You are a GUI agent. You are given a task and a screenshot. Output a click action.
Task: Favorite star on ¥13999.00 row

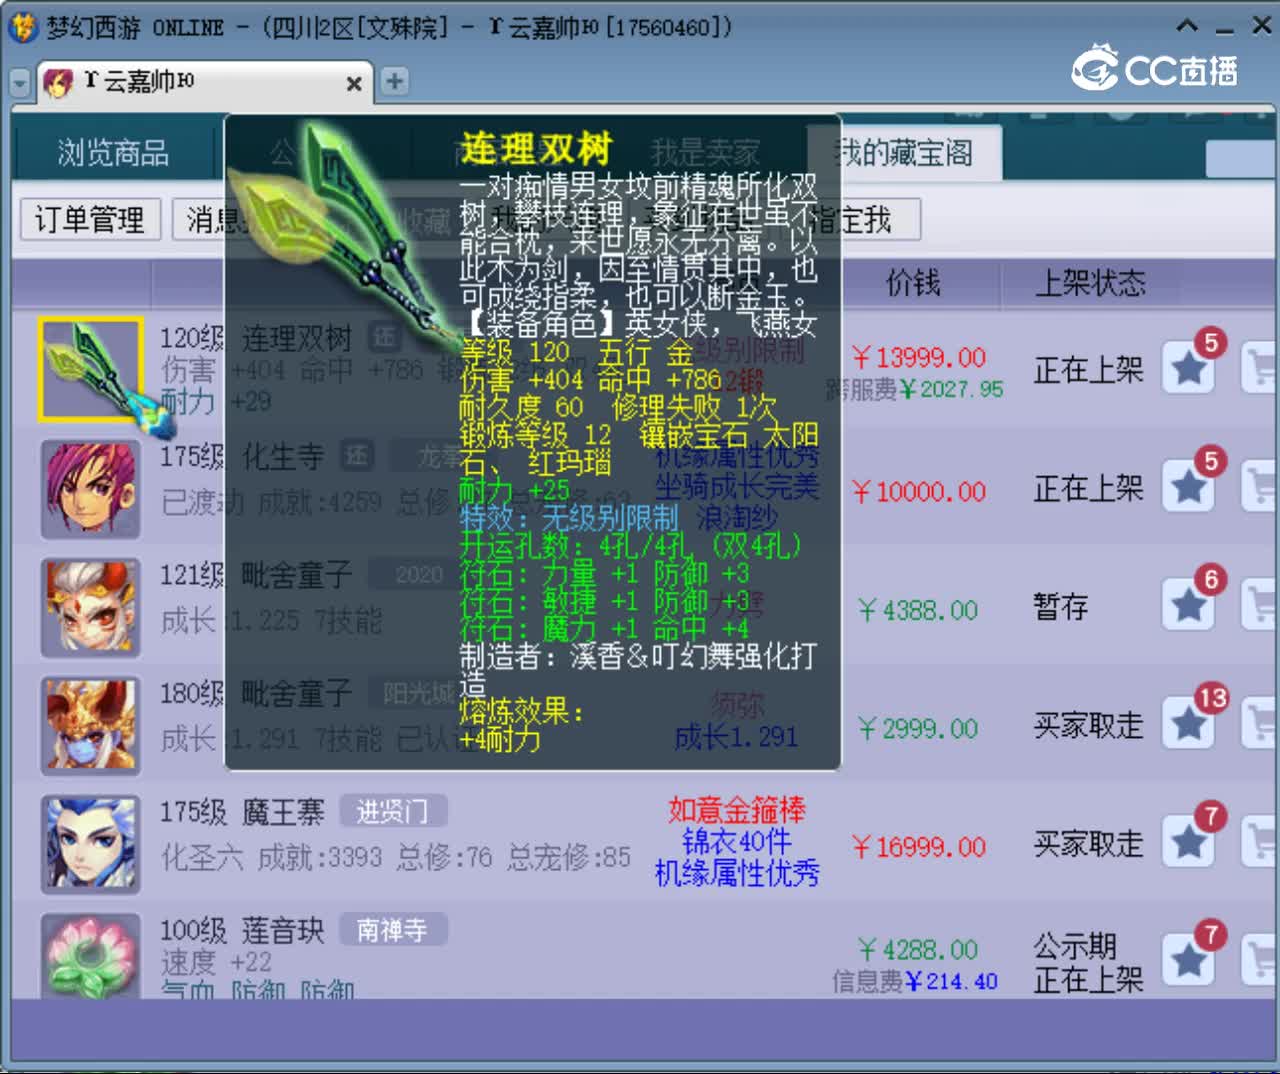pyautogui.click(x=1190, y=369)
